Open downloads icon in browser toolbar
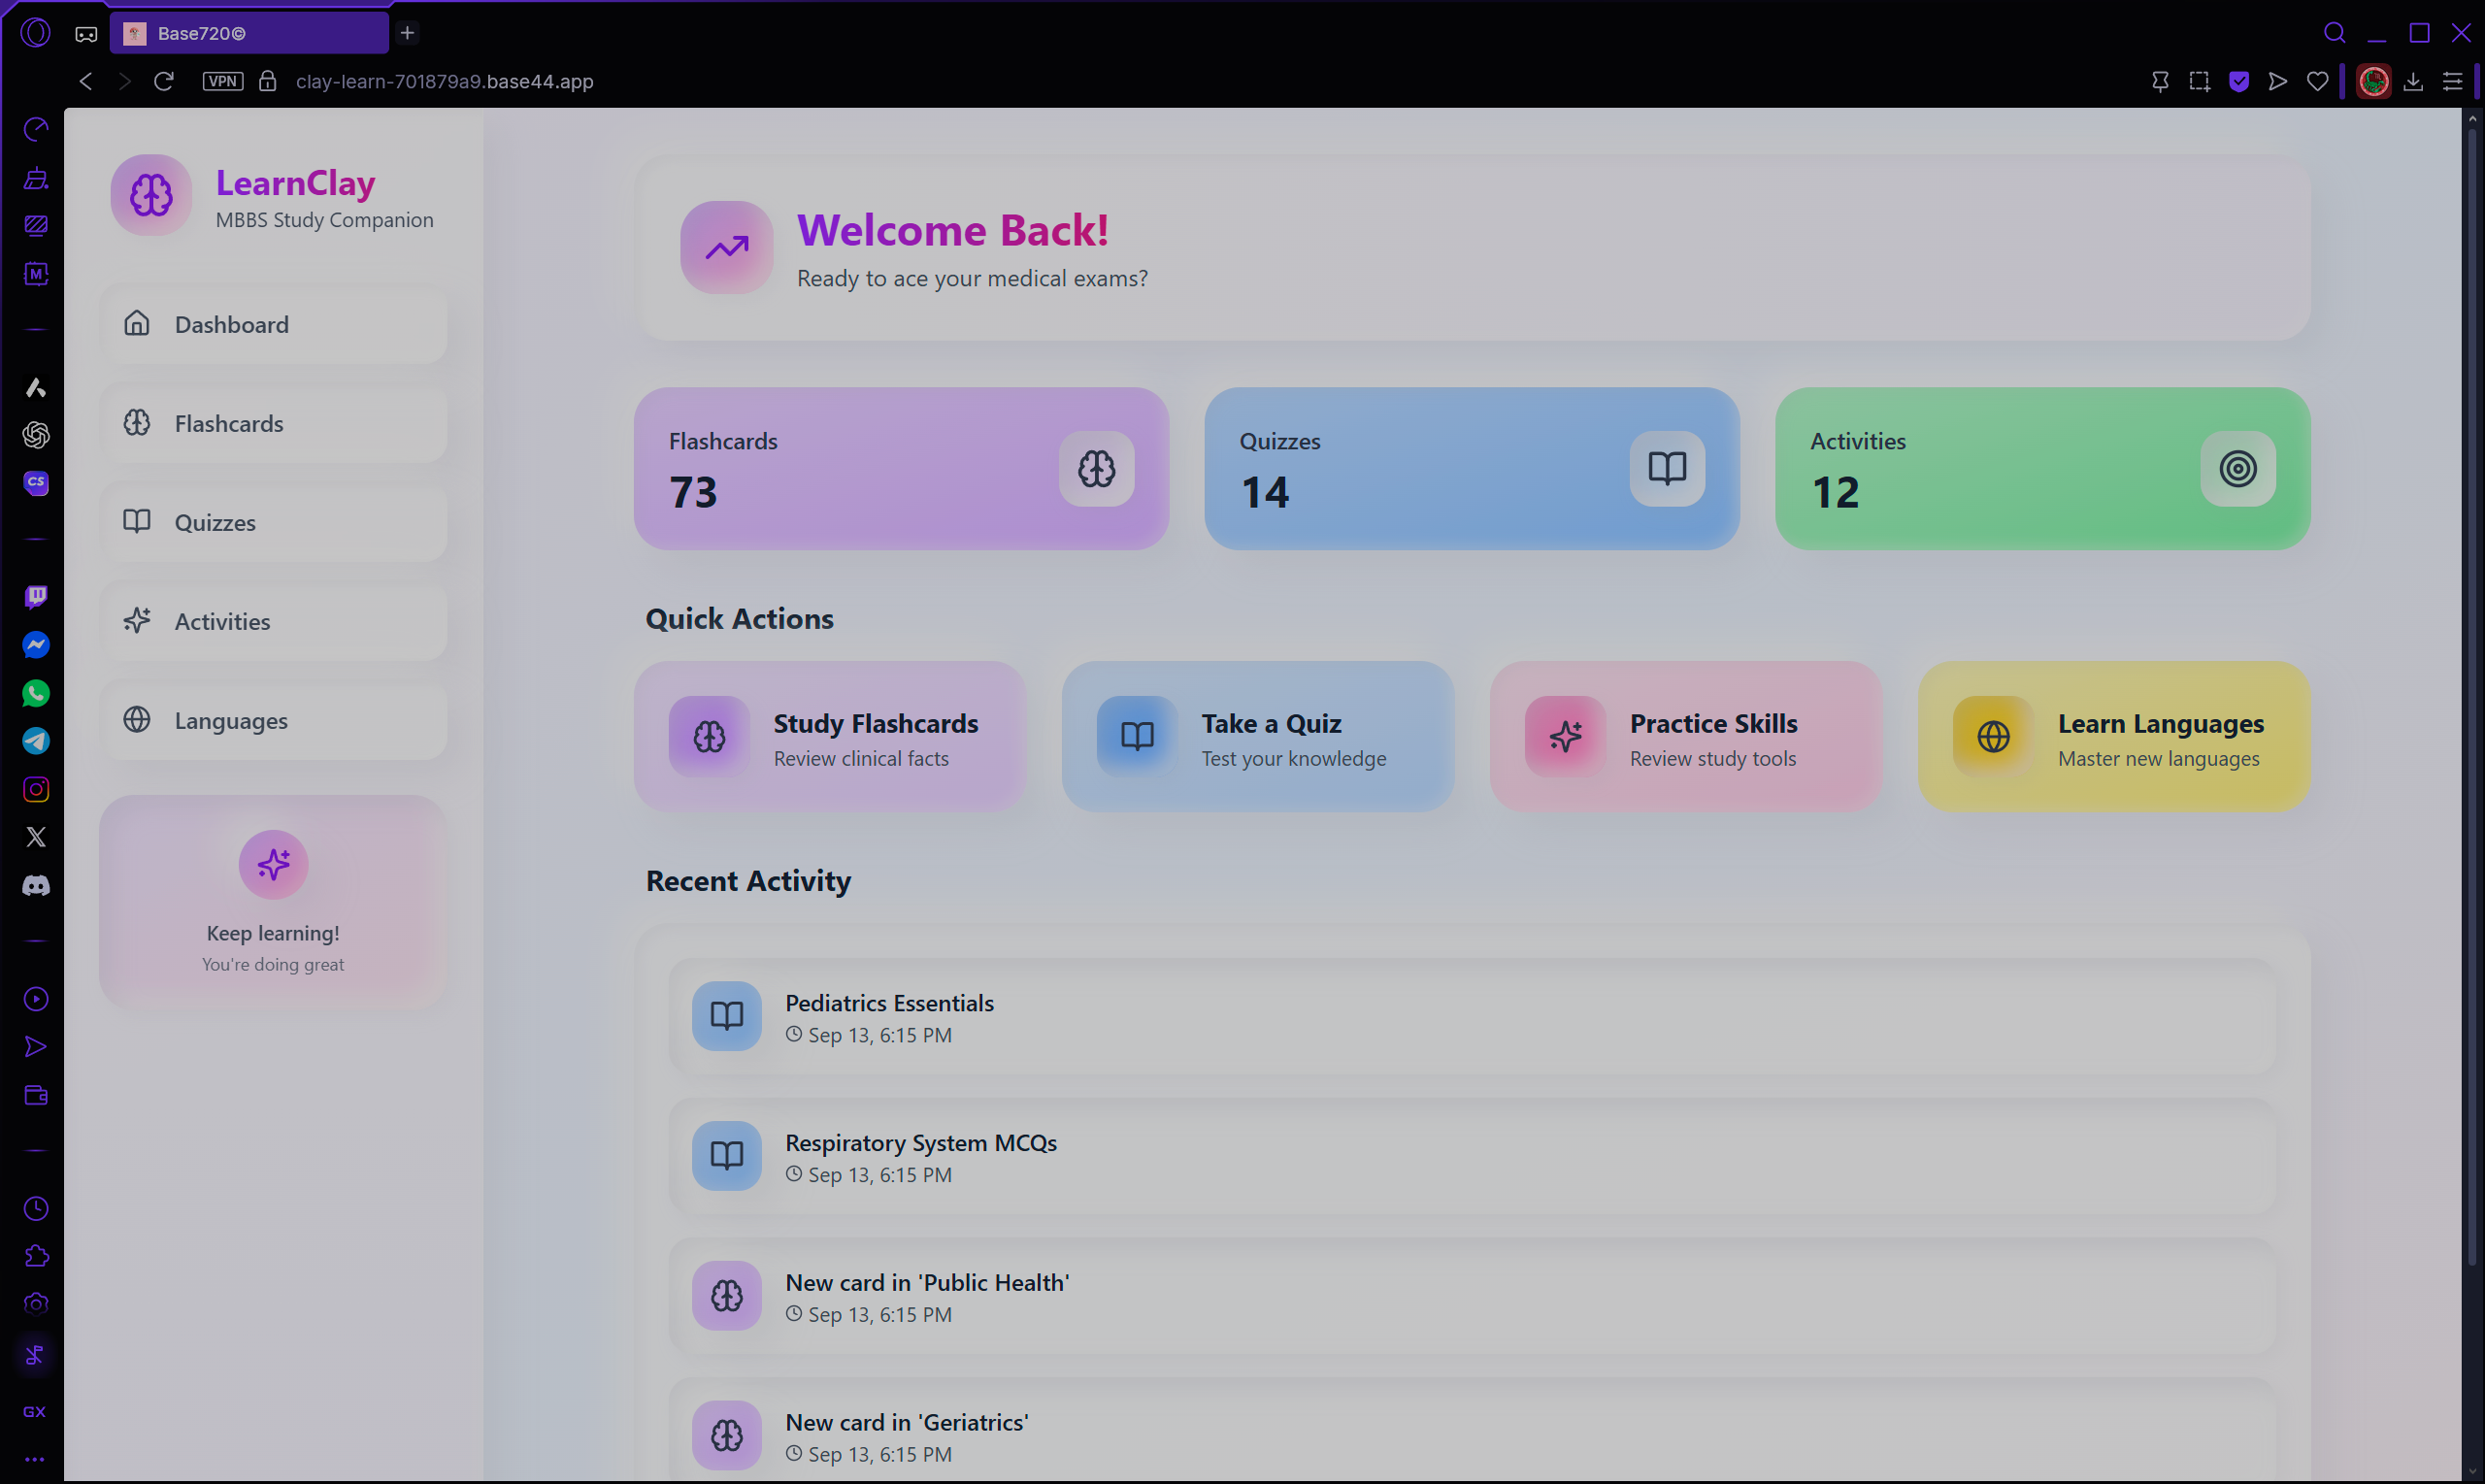2485x1484 pixels. [x=2413, y=81]
